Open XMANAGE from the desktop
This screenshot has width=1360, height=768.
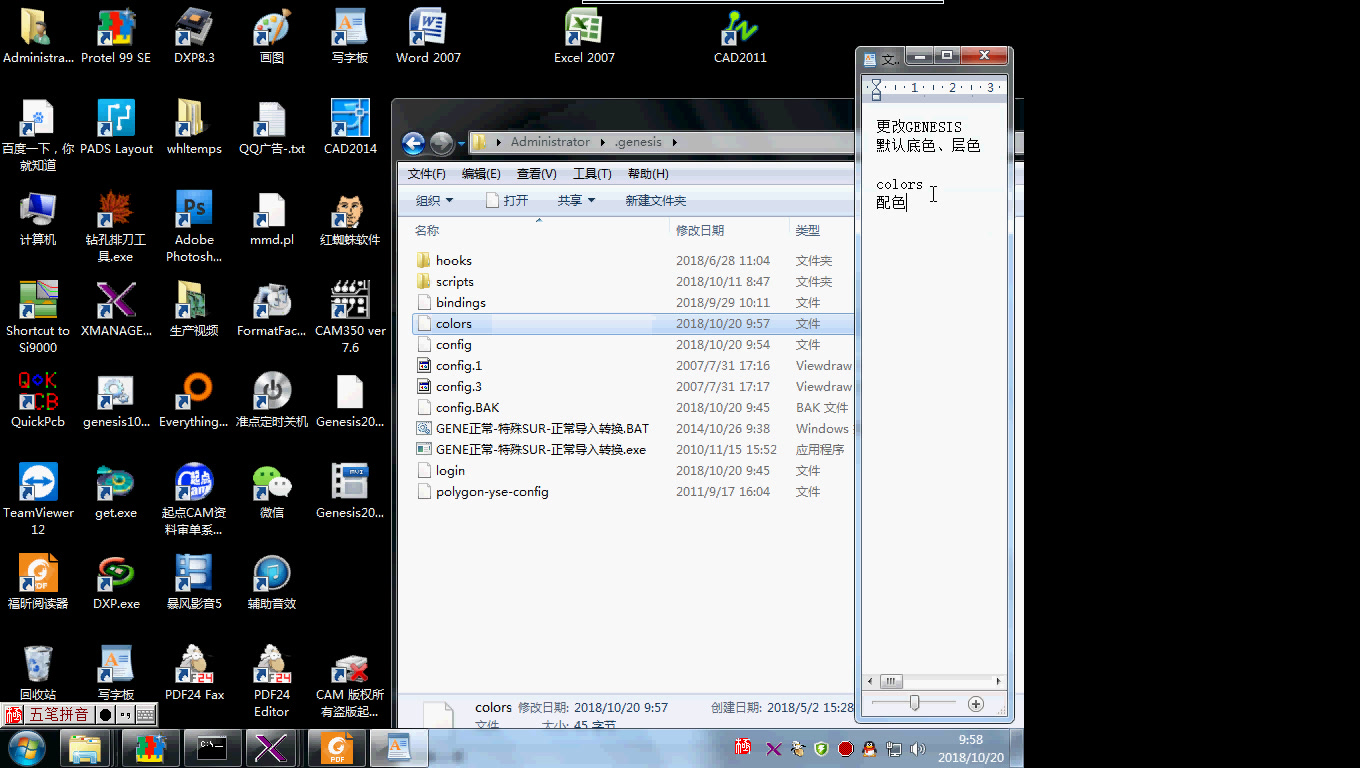[116, 300]
